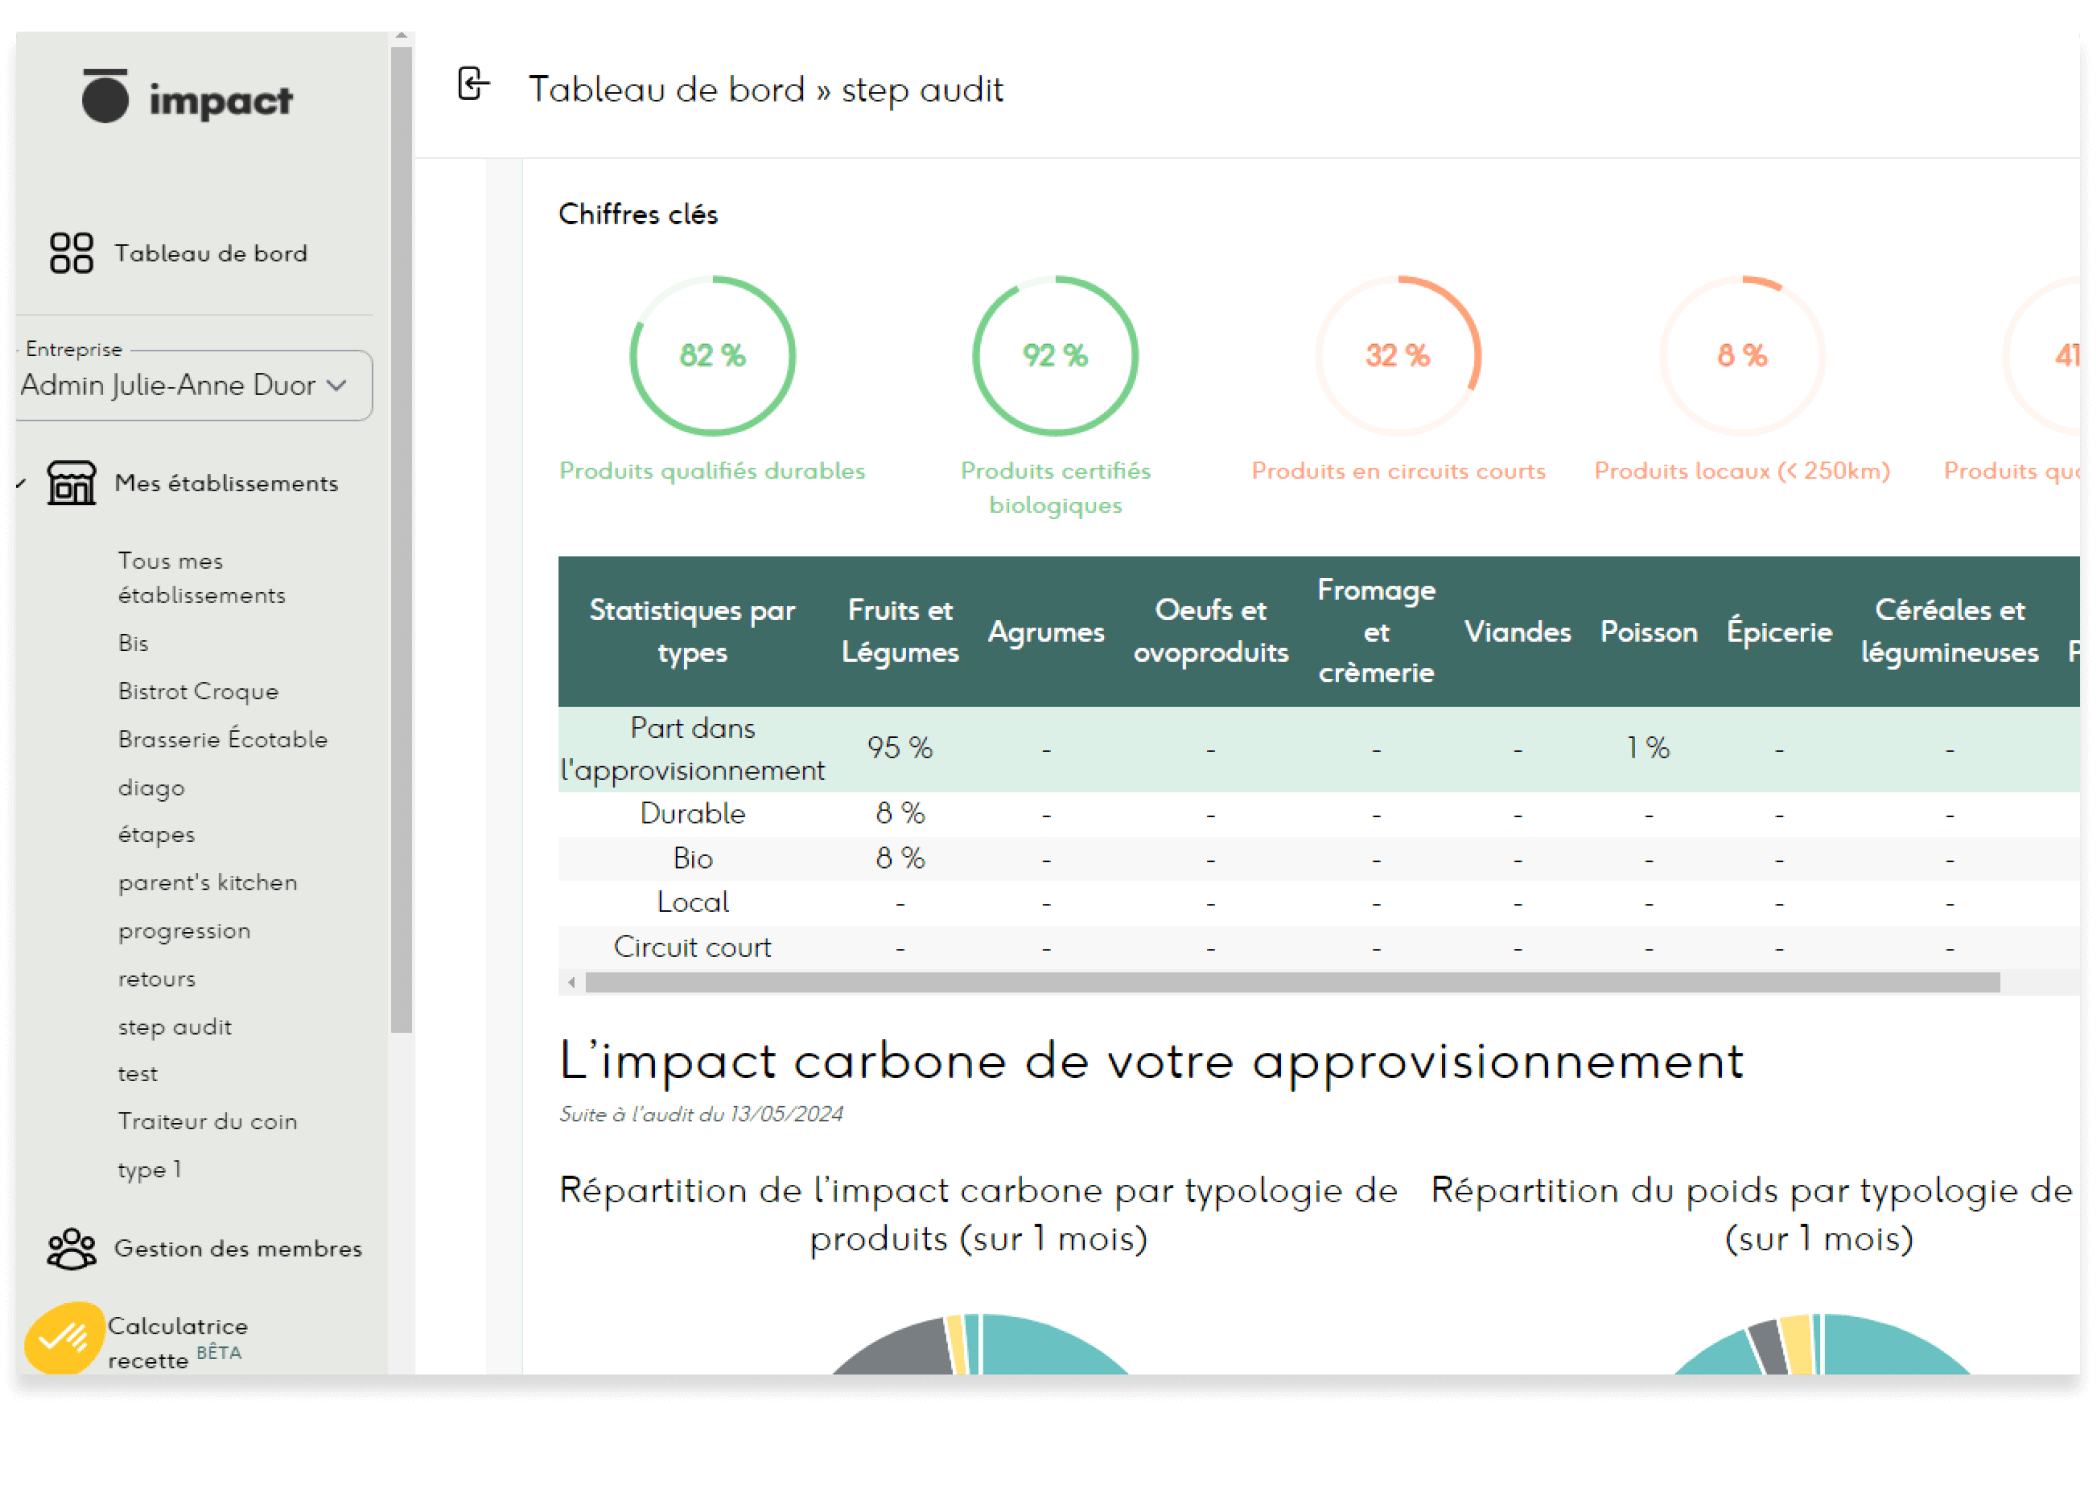Image resolution: width=2096 pixels, height=1508 pixels.
Task: Click the impact logo
Action: 187,97
